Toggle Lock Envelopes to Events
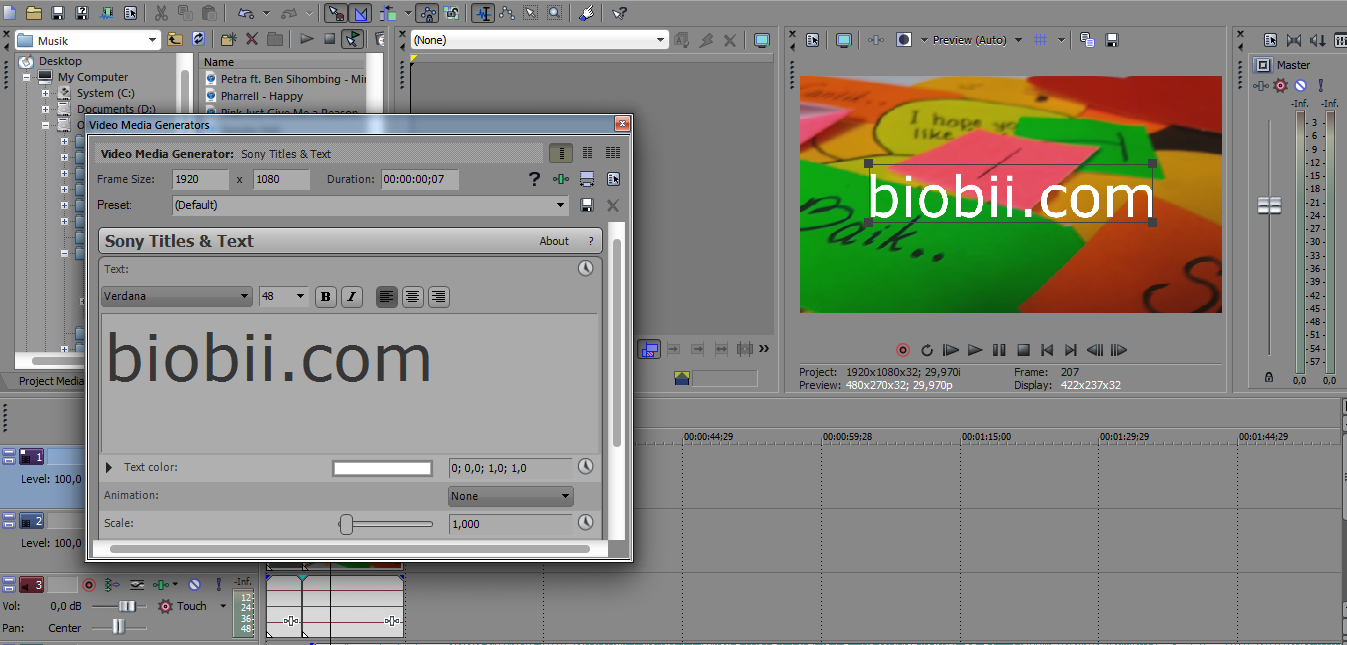Viewport: 1347px width, 645px height. tap(428, 13)
